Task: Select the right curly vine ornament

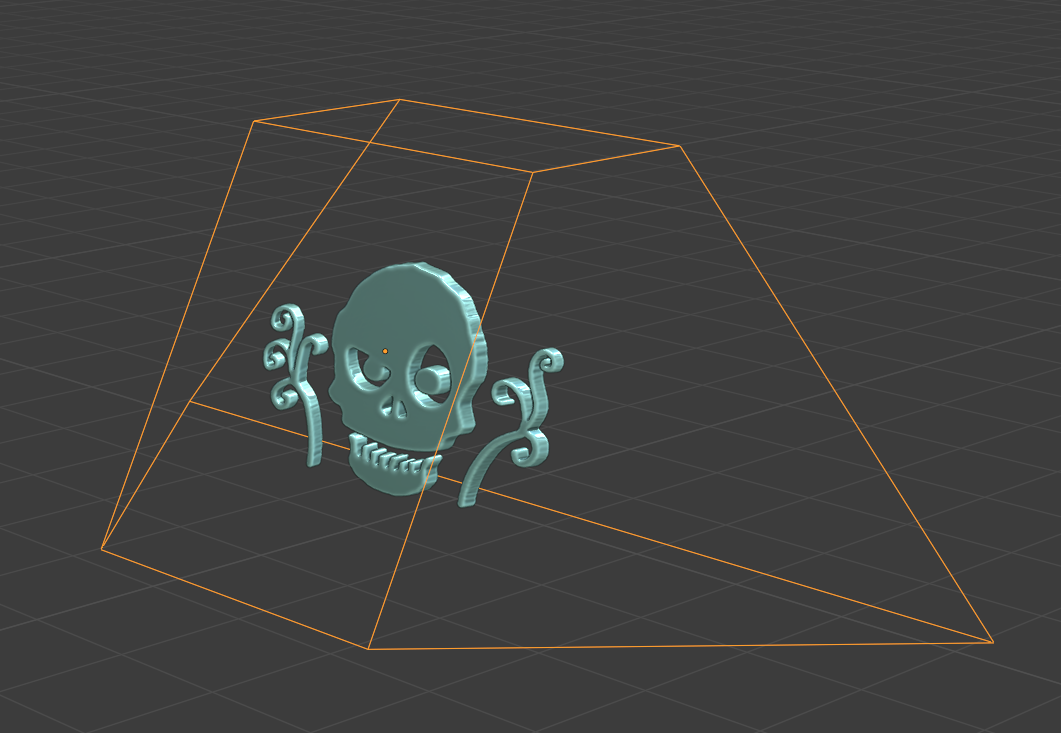Action: [x=511, y=426]
